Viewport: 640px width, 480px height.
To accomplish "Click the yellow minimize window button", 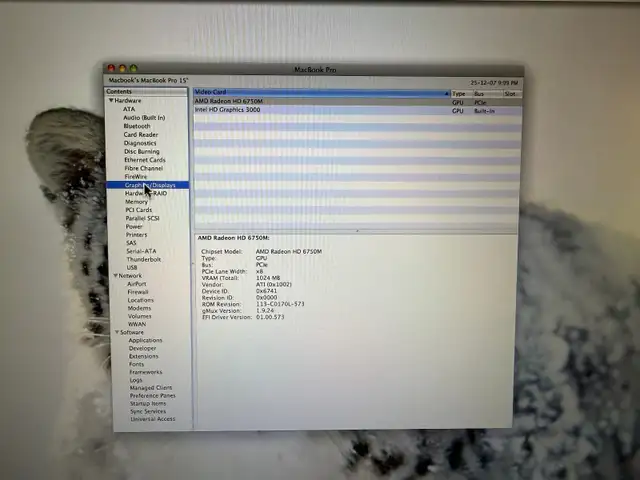I will (x=122, y=68).
